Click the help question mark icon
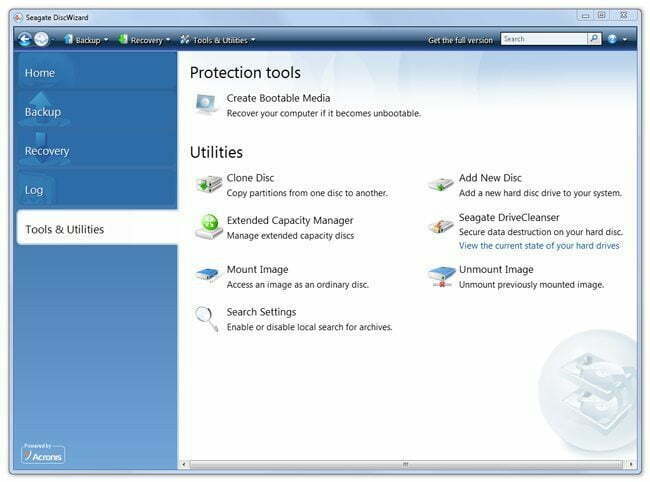The height and width of the screenshot is (482, 650). [x=612, y=39]
